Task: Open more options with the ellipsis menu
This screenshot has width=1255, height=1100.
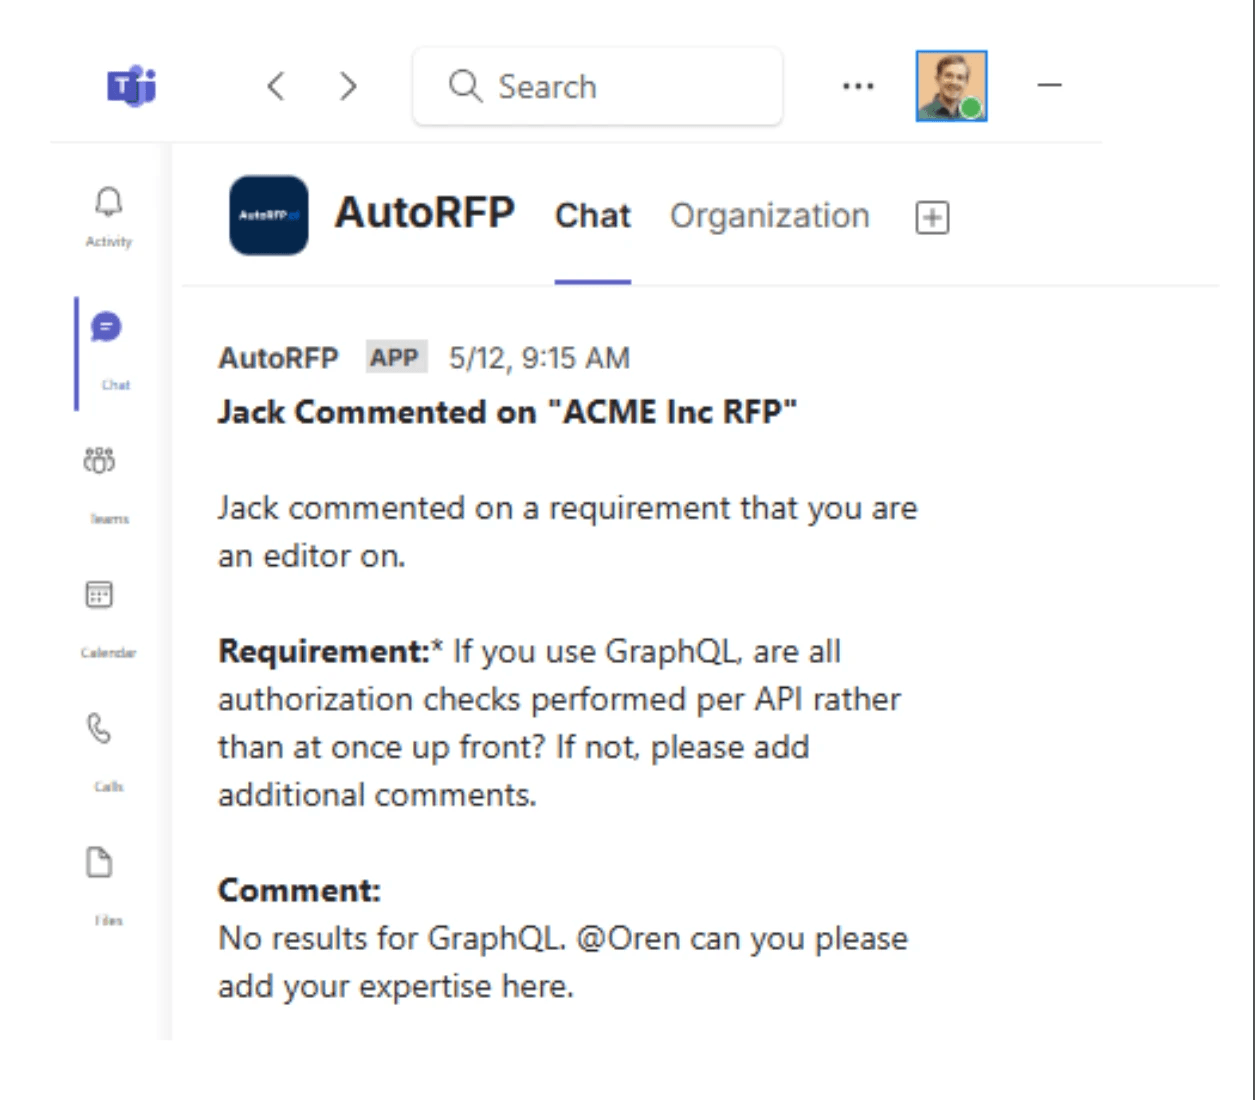Action: coord(858,86)
